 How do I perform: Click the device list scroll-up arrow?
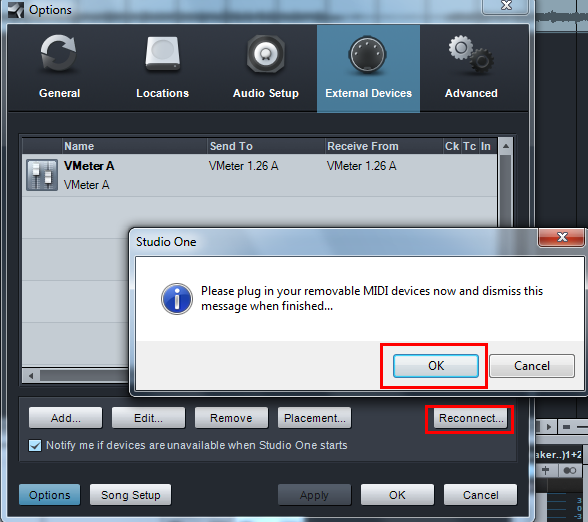(x=506, y=146)
